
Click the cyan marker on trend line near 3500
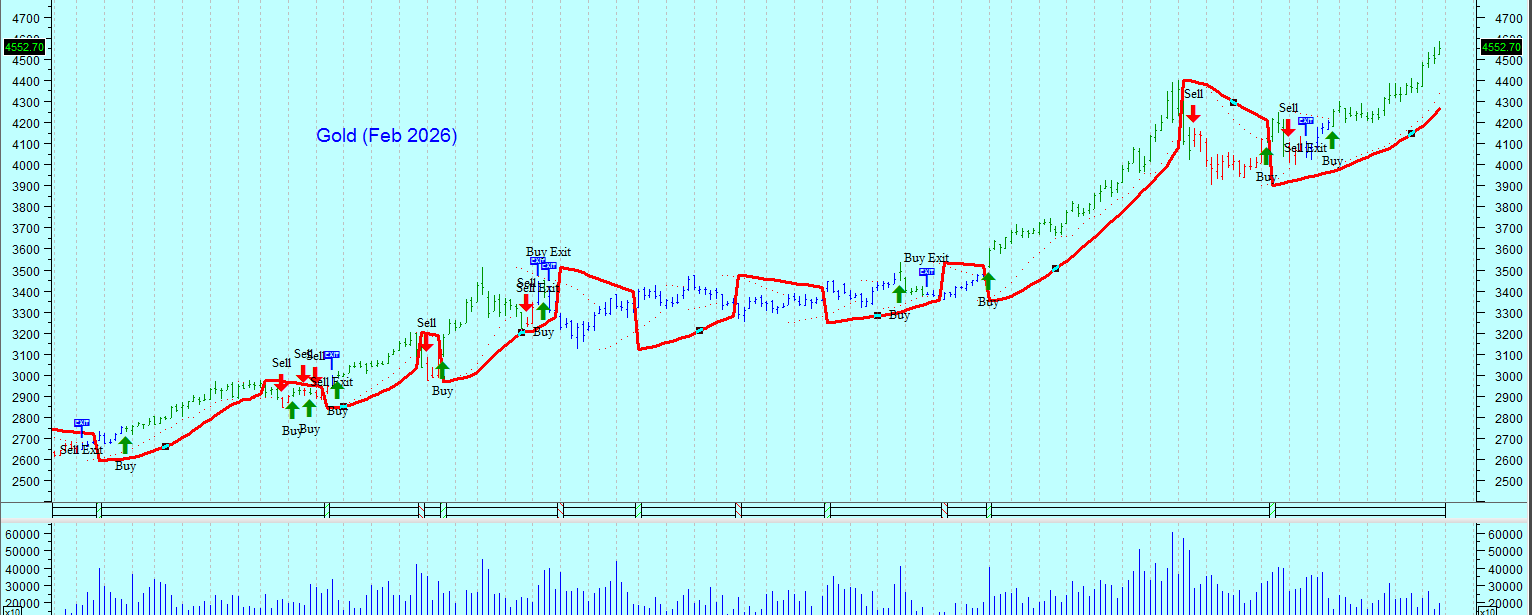[x=1055, y=268]
